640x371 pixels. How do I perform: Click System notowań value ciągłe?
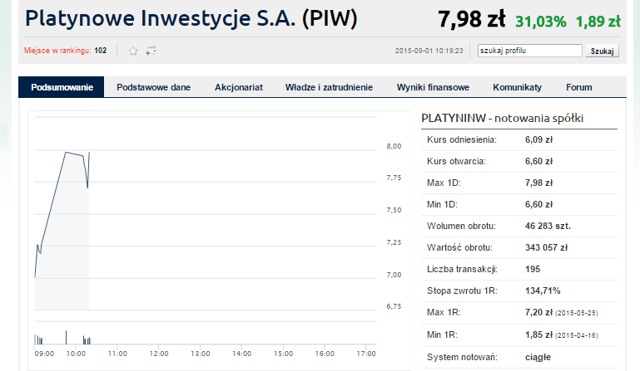click(538, 357)
